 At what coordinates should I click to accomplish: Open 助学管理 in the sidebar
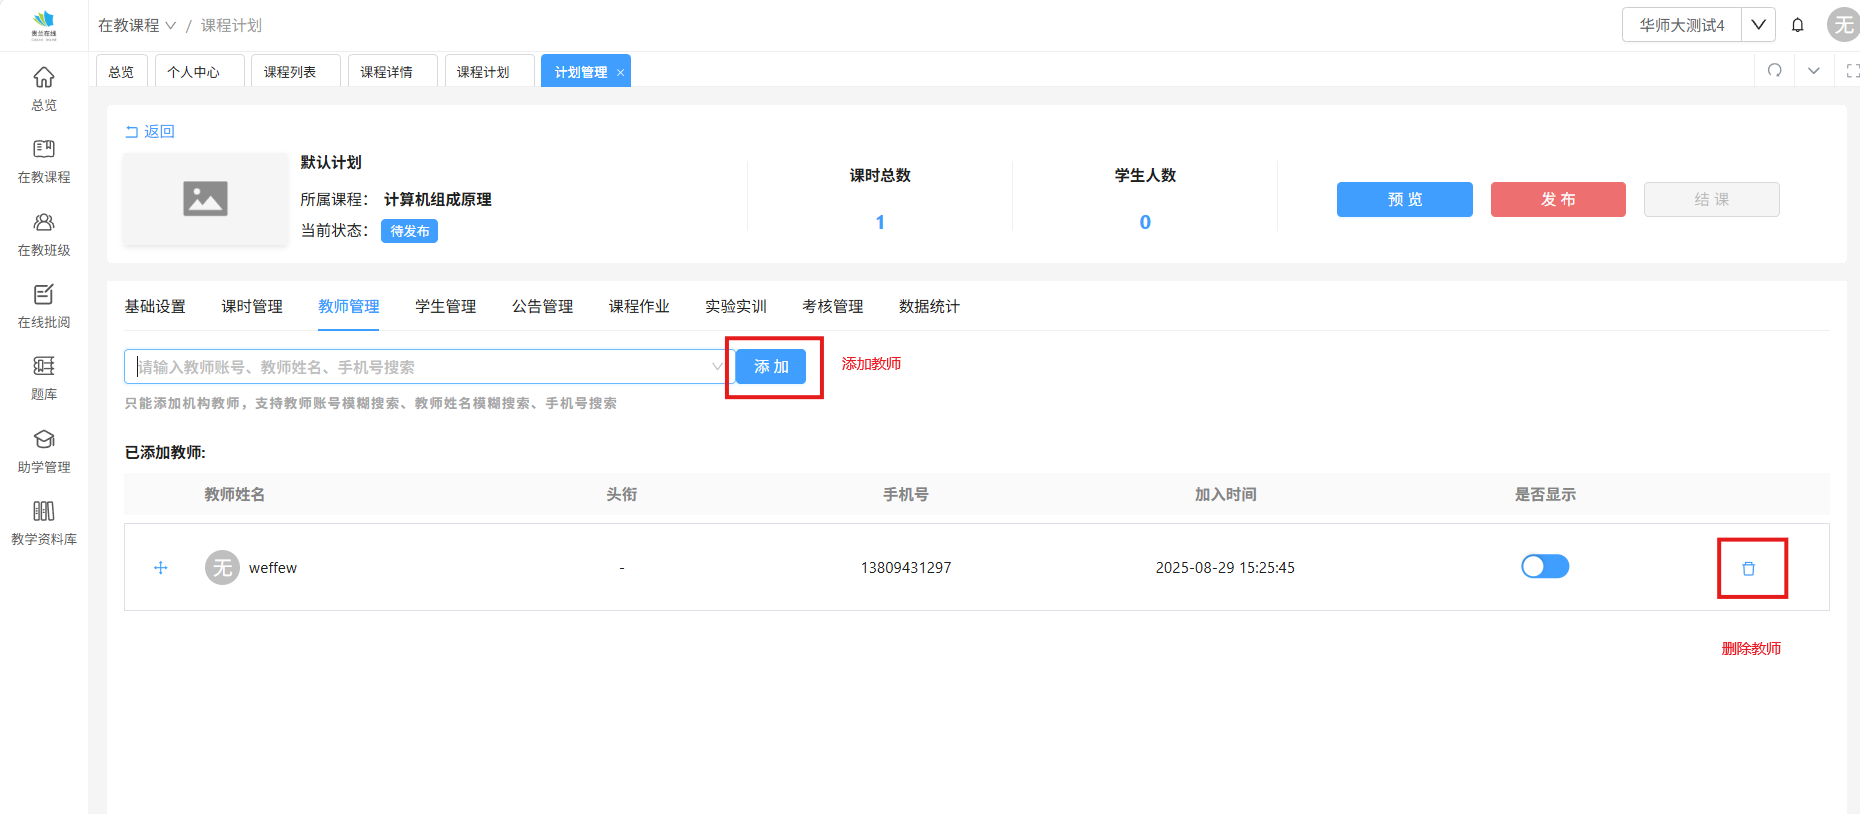click(x=44, y=451)
